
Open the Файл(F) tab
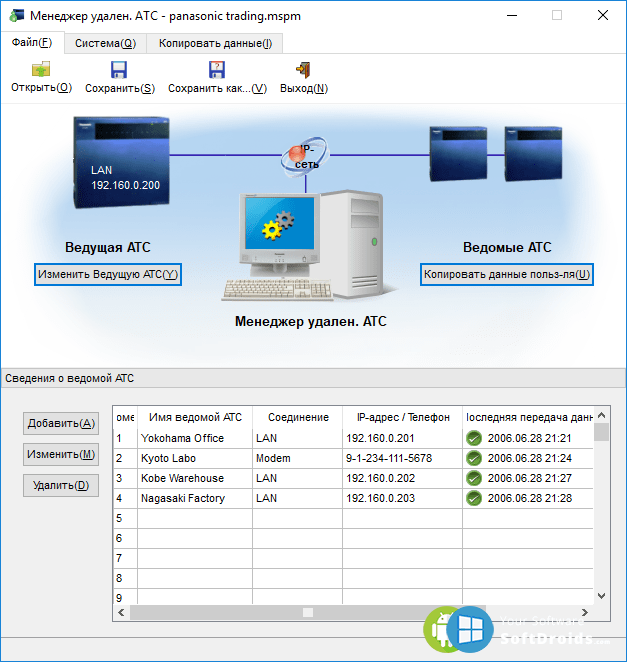coord(32,43)
